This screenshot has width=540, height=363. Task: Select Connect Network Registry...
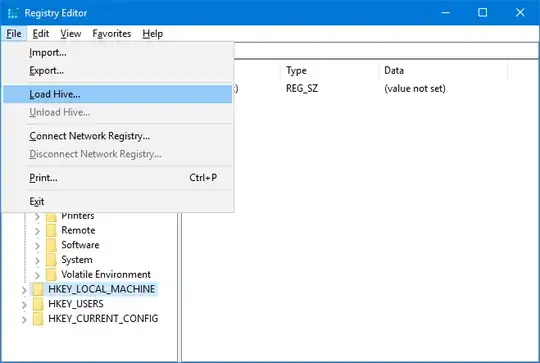tap(117, 136)
